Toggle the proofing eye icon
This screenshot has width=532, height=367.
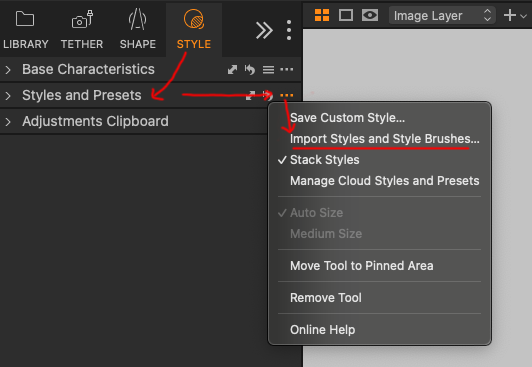[369, 15]
